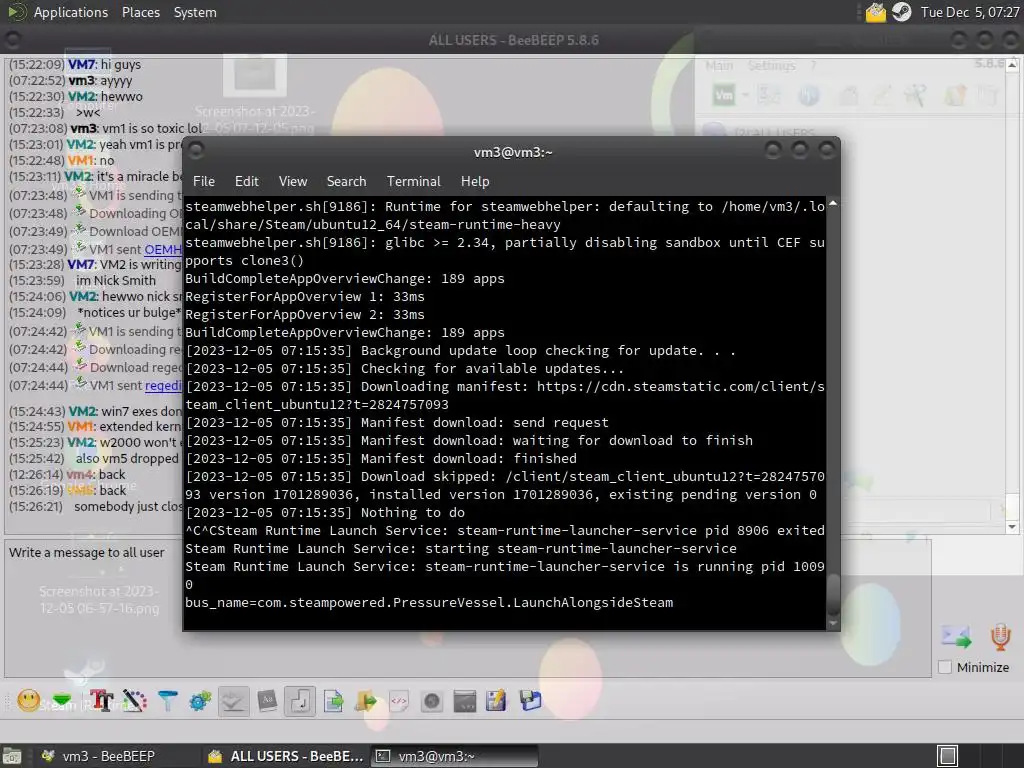The width and height of the screenshot is (1024, 768).
Task: Click the blue floppy disks save icon
Action: [x=530, y=701]
